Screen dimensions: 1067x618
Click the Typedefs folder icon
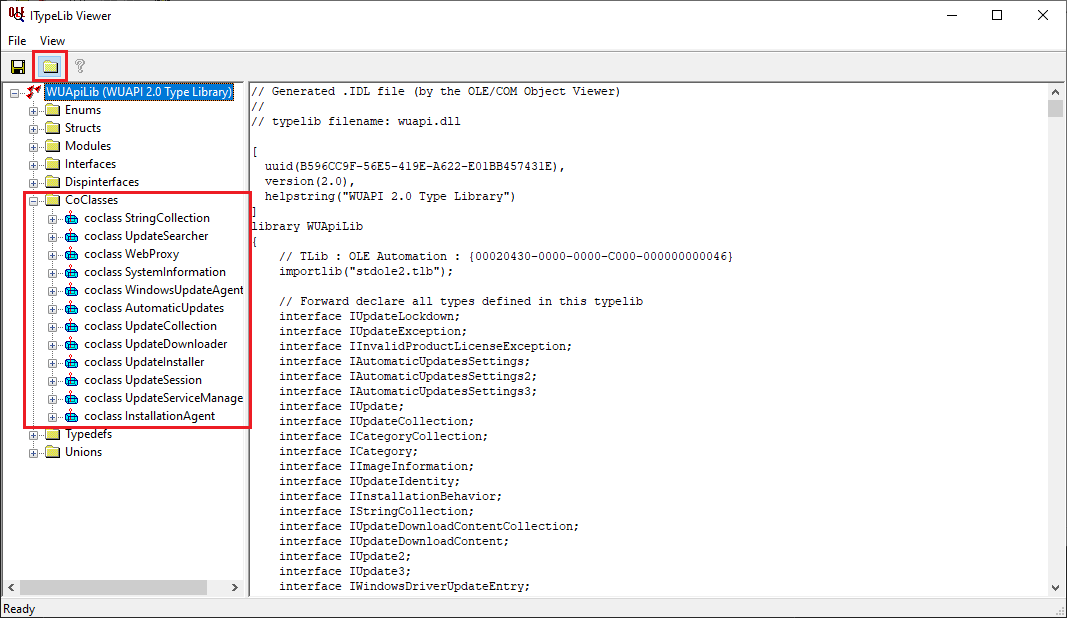[x=53, y=434]
